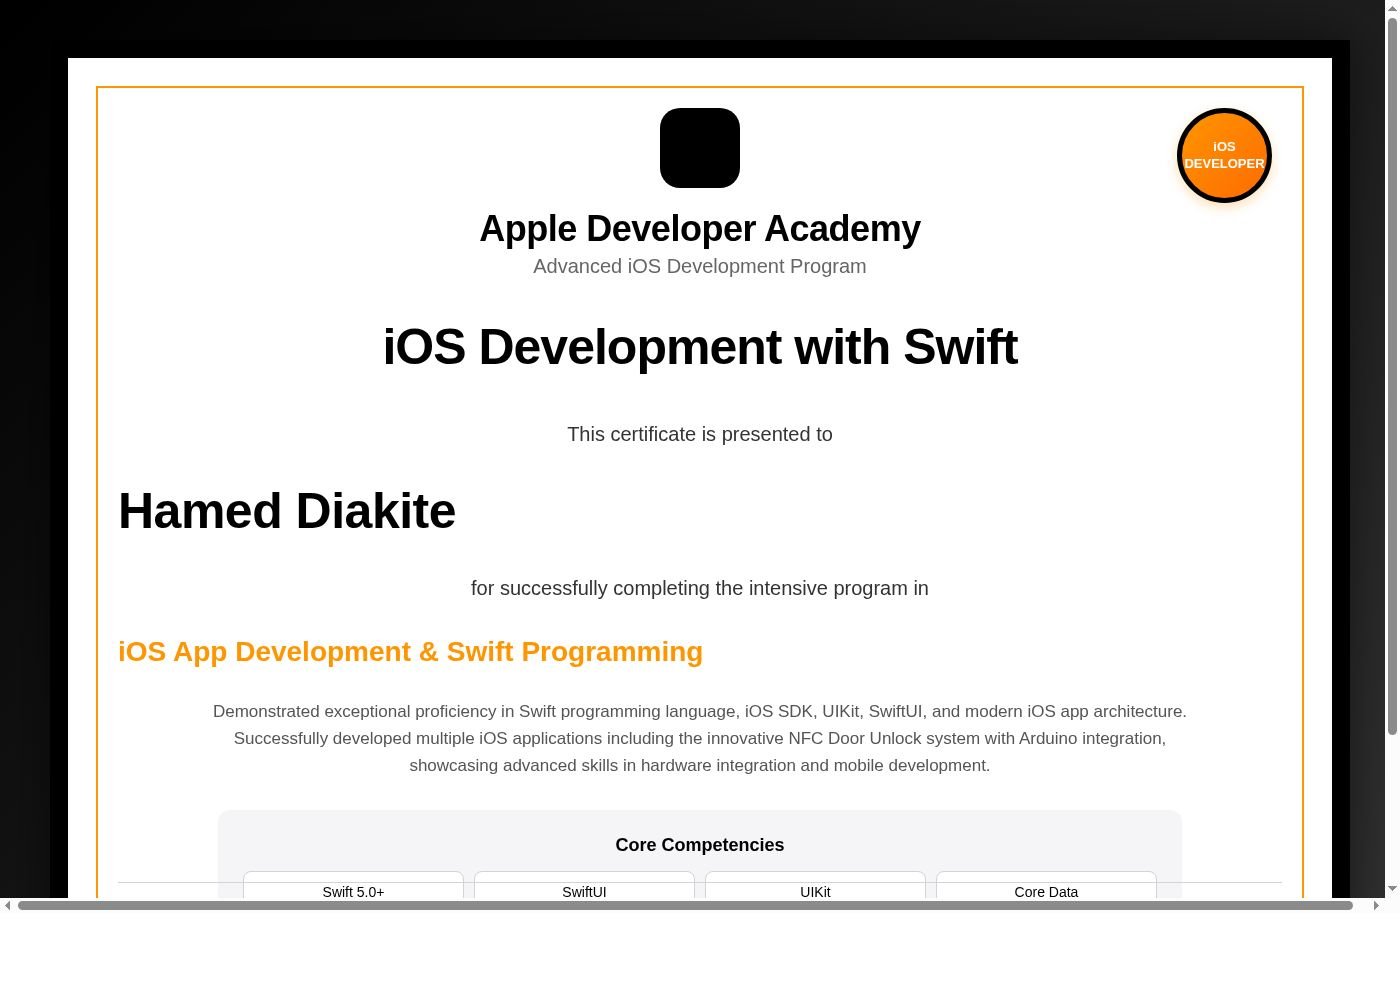This screenshot has width=1400, height=1000.
Task: Click the vertical scrollbar down arrow
Action: pyautogui.click(x=1390, y=890)
